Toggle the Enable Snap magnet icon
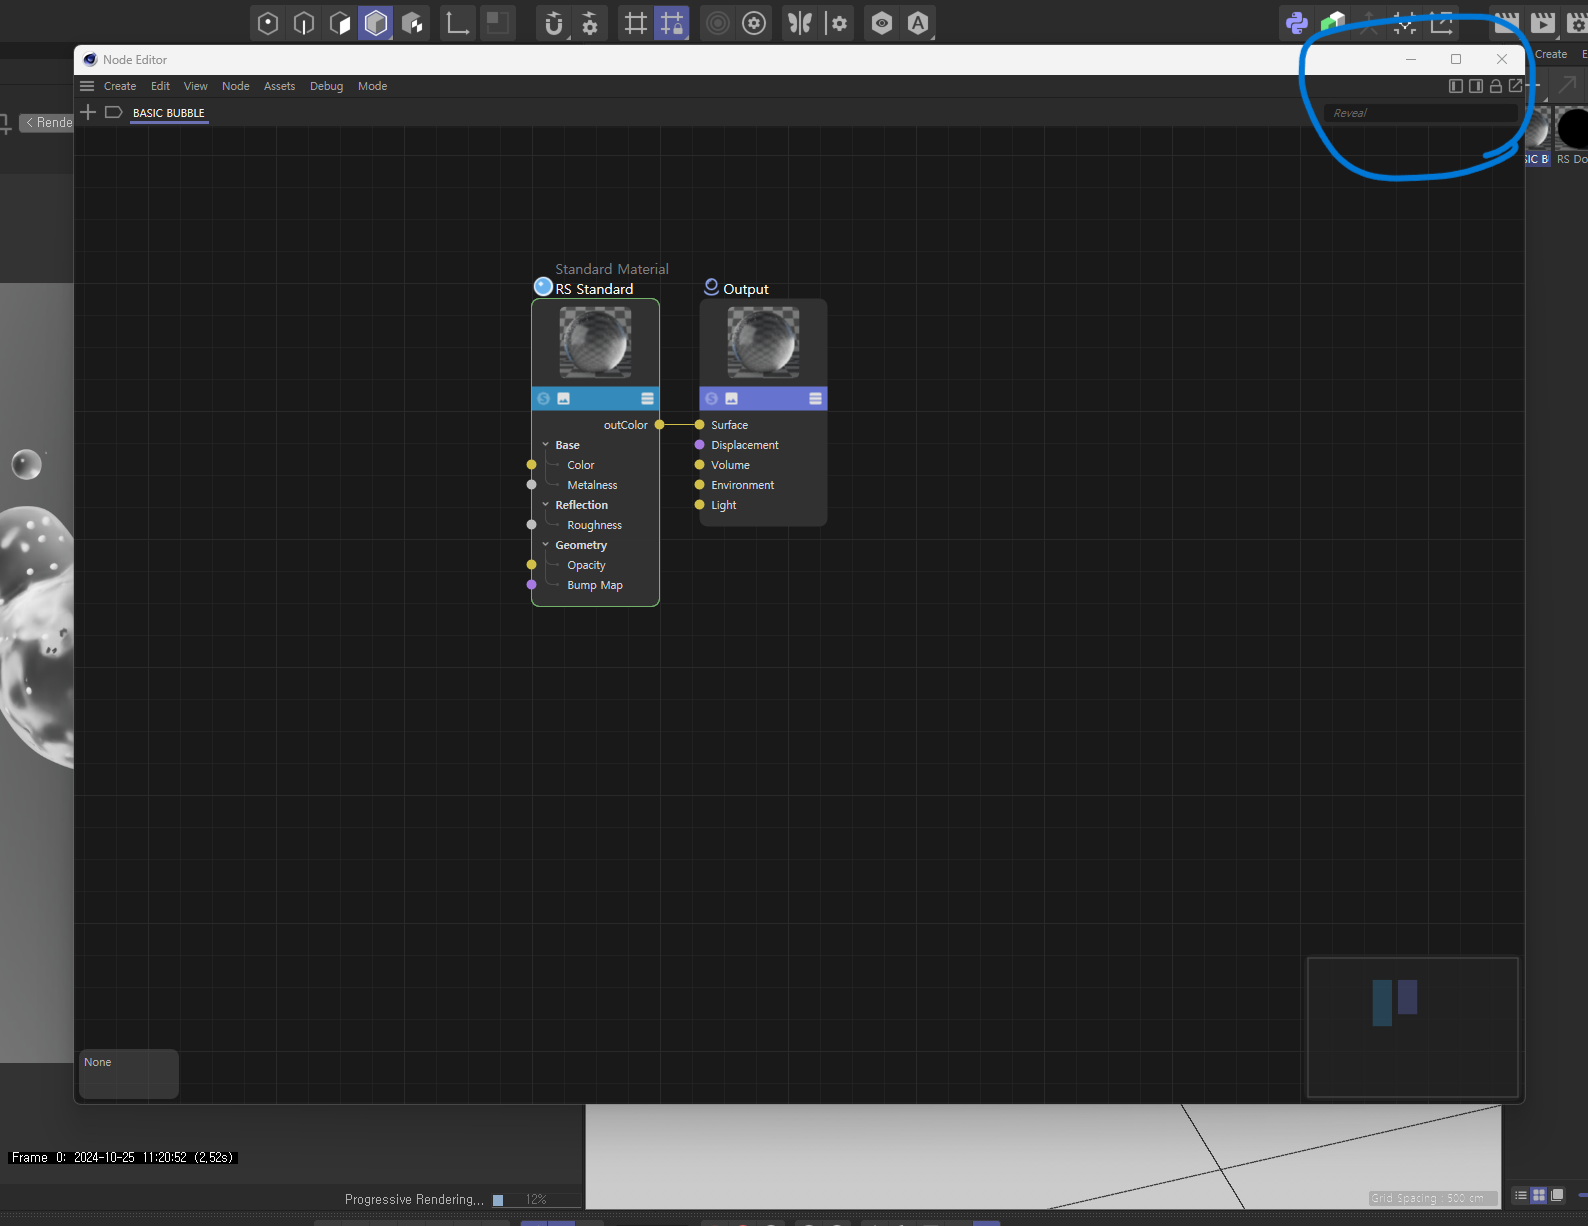This screenshot has height=1226, width=1588. (553, 23)
